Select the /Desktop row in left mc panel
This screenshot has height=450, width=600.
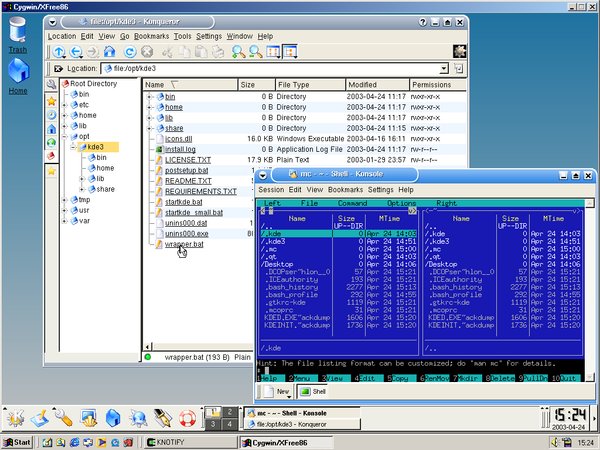click(338, 264)
